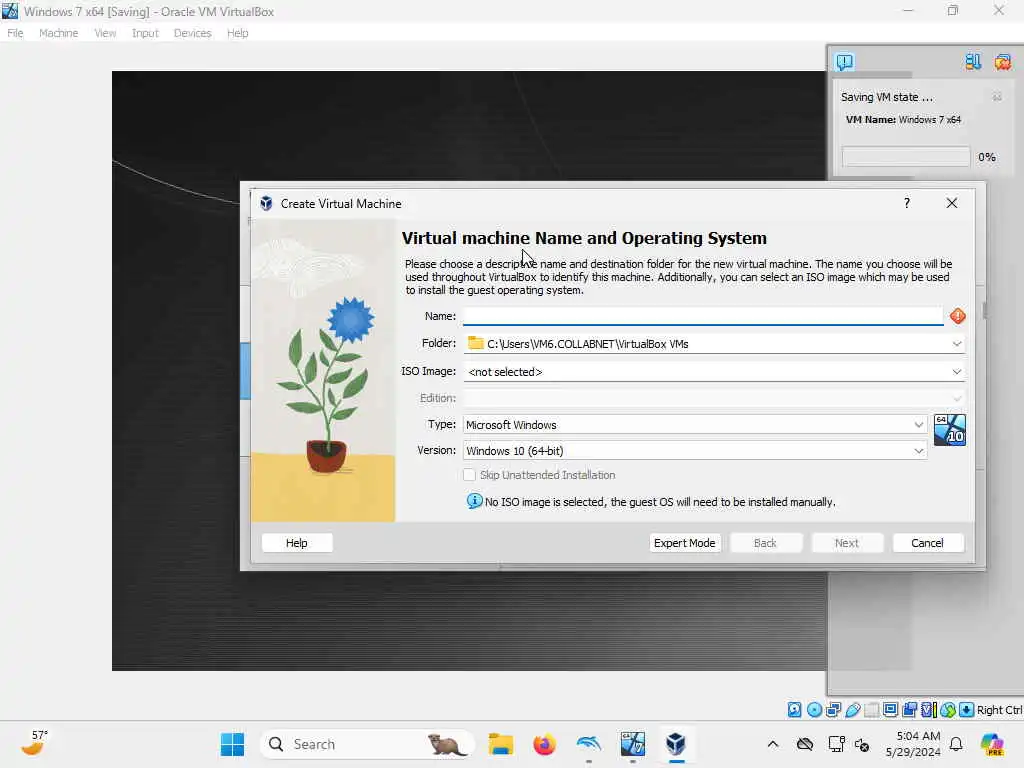1024x768 pixels.
Task: Open the clock and date 5:04 AM
Action: [x=912, y=744]
